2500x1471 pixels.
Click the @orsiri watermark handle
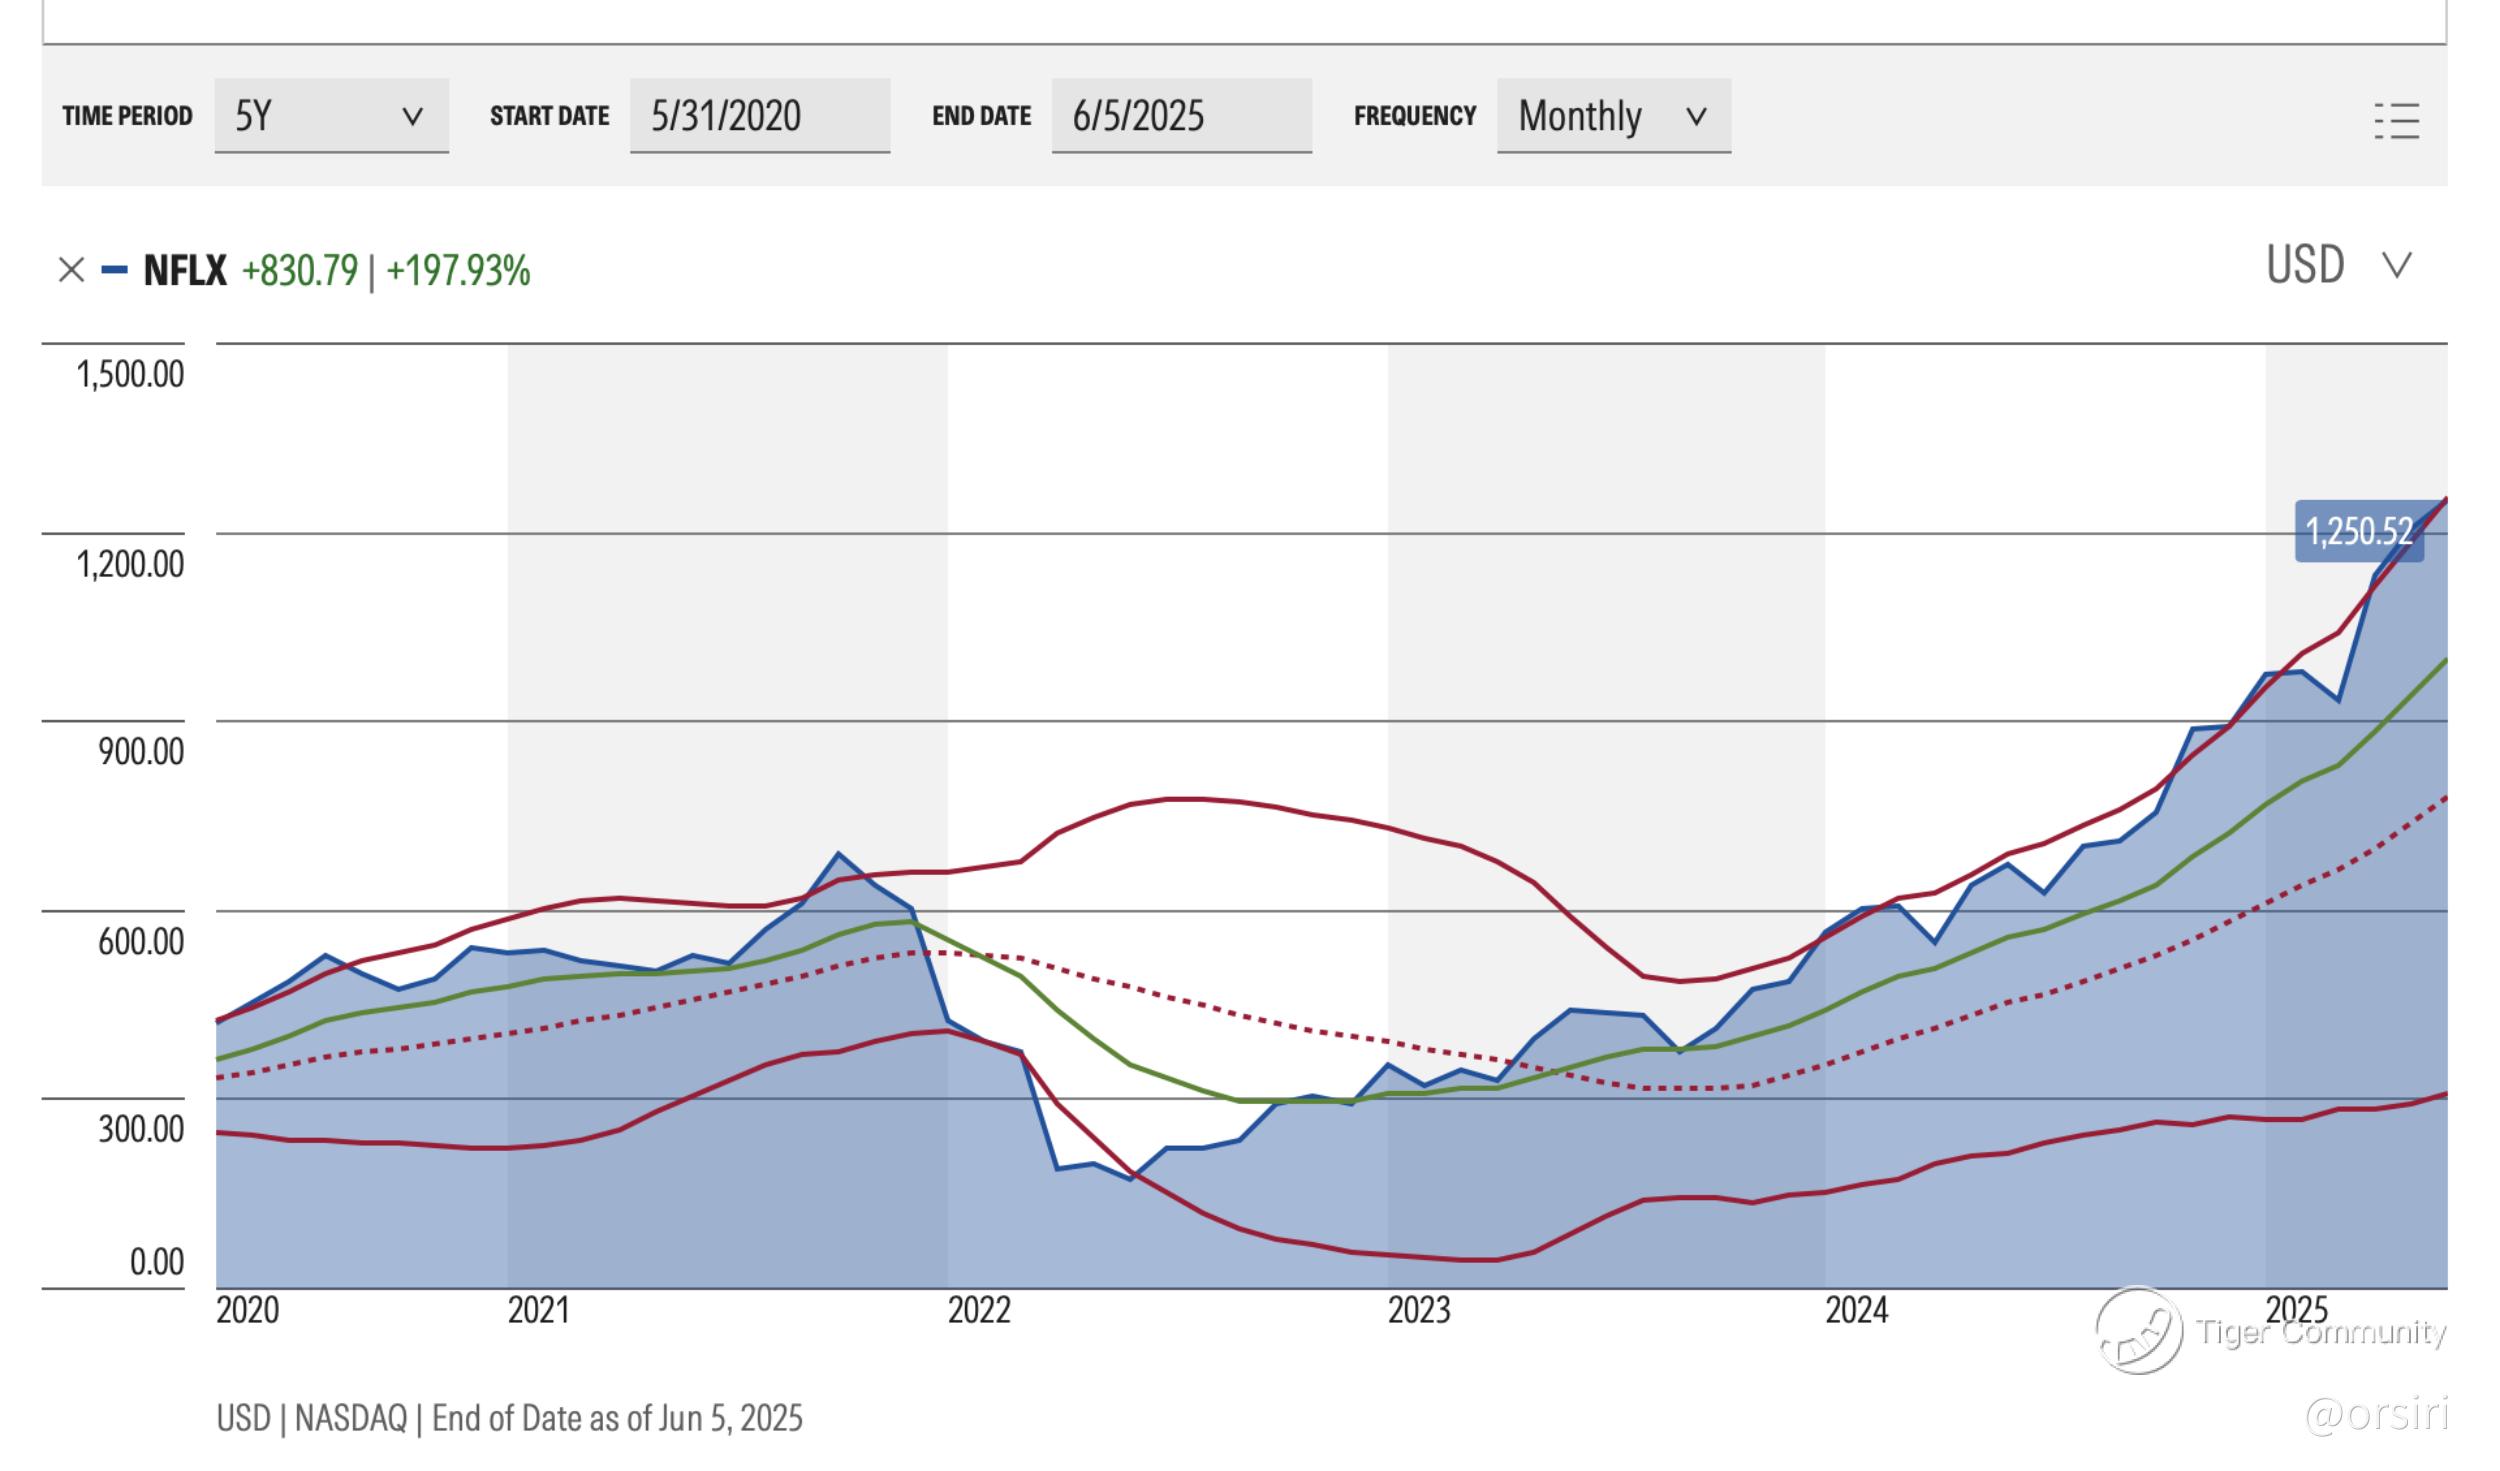(2376, 1415)
